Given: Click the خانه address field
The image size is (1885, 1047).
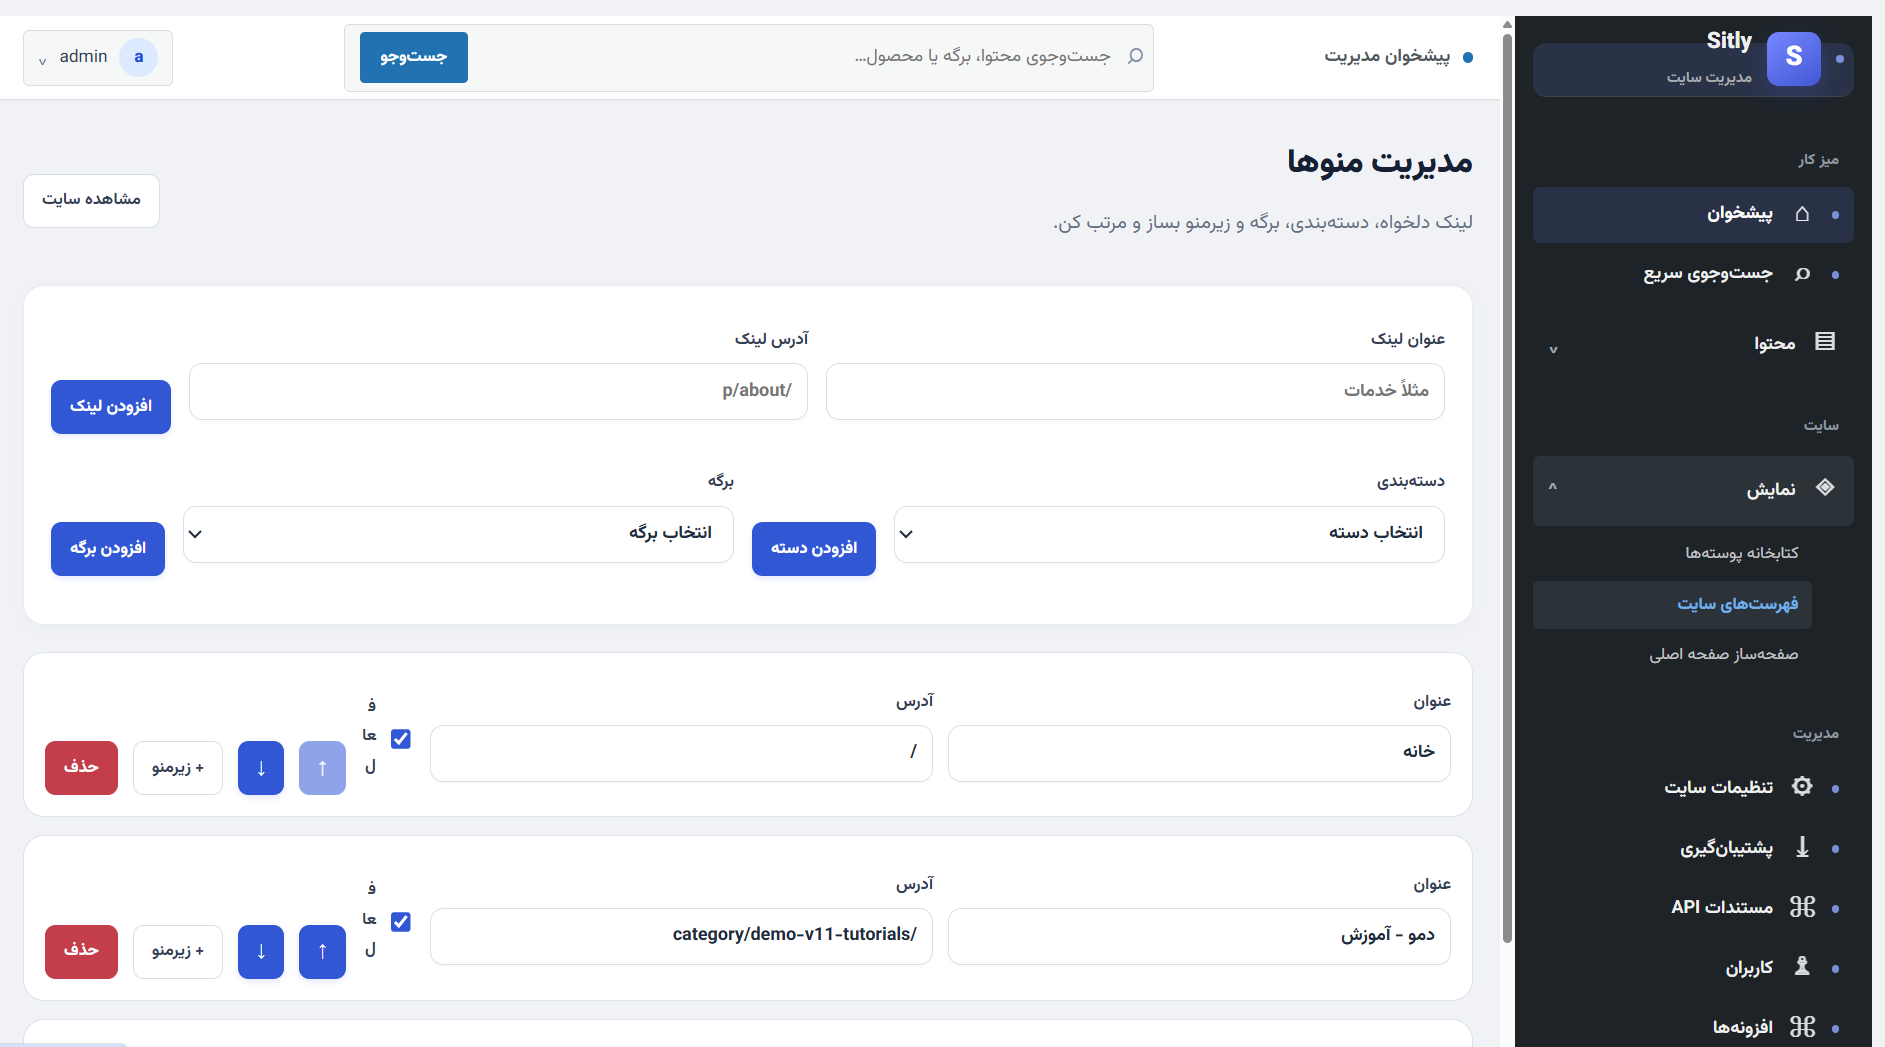Looking at the screenshot, I should click(681, 753).
